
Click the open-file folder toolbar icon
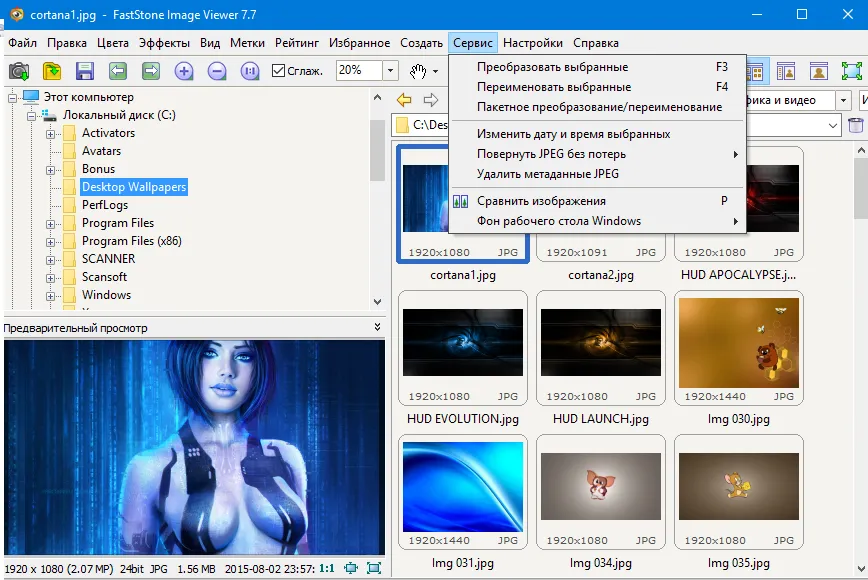click(x=51, y=71)
